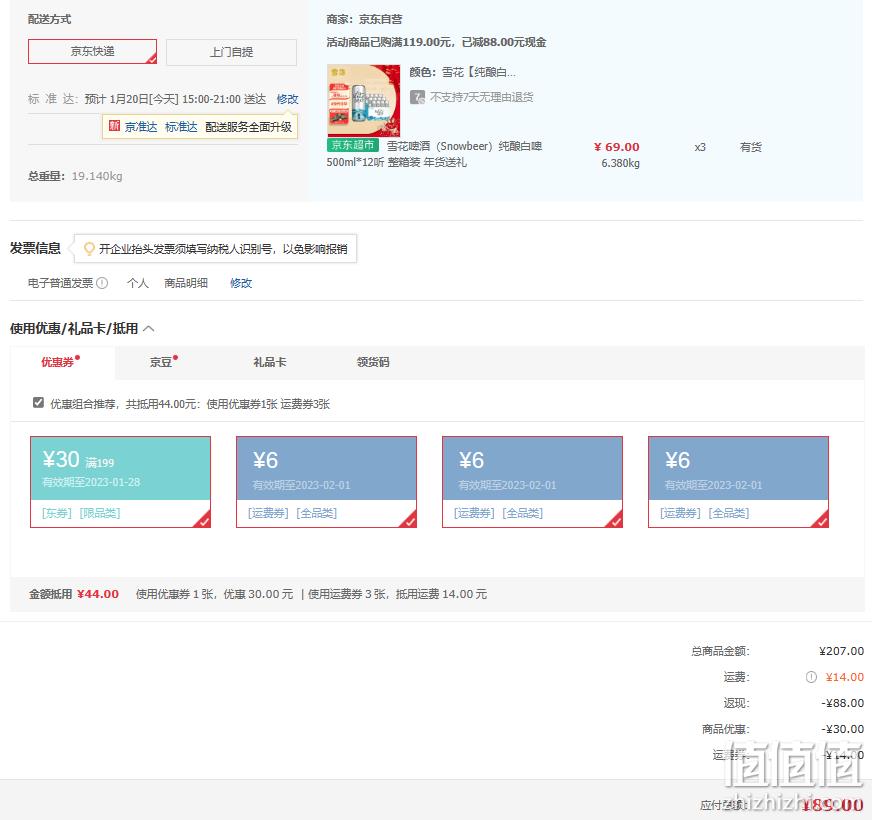Click 总重量 19.140kg text
Screen dimensions: 872x820
point(75,176)
